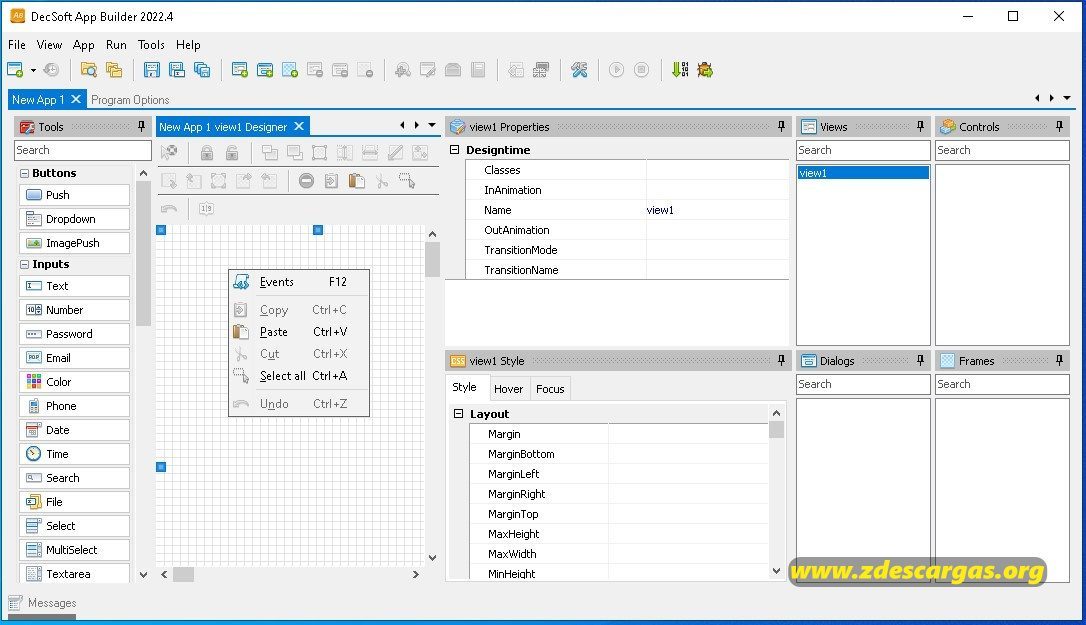Click the delete control minus circle icon

coord(306,181)
